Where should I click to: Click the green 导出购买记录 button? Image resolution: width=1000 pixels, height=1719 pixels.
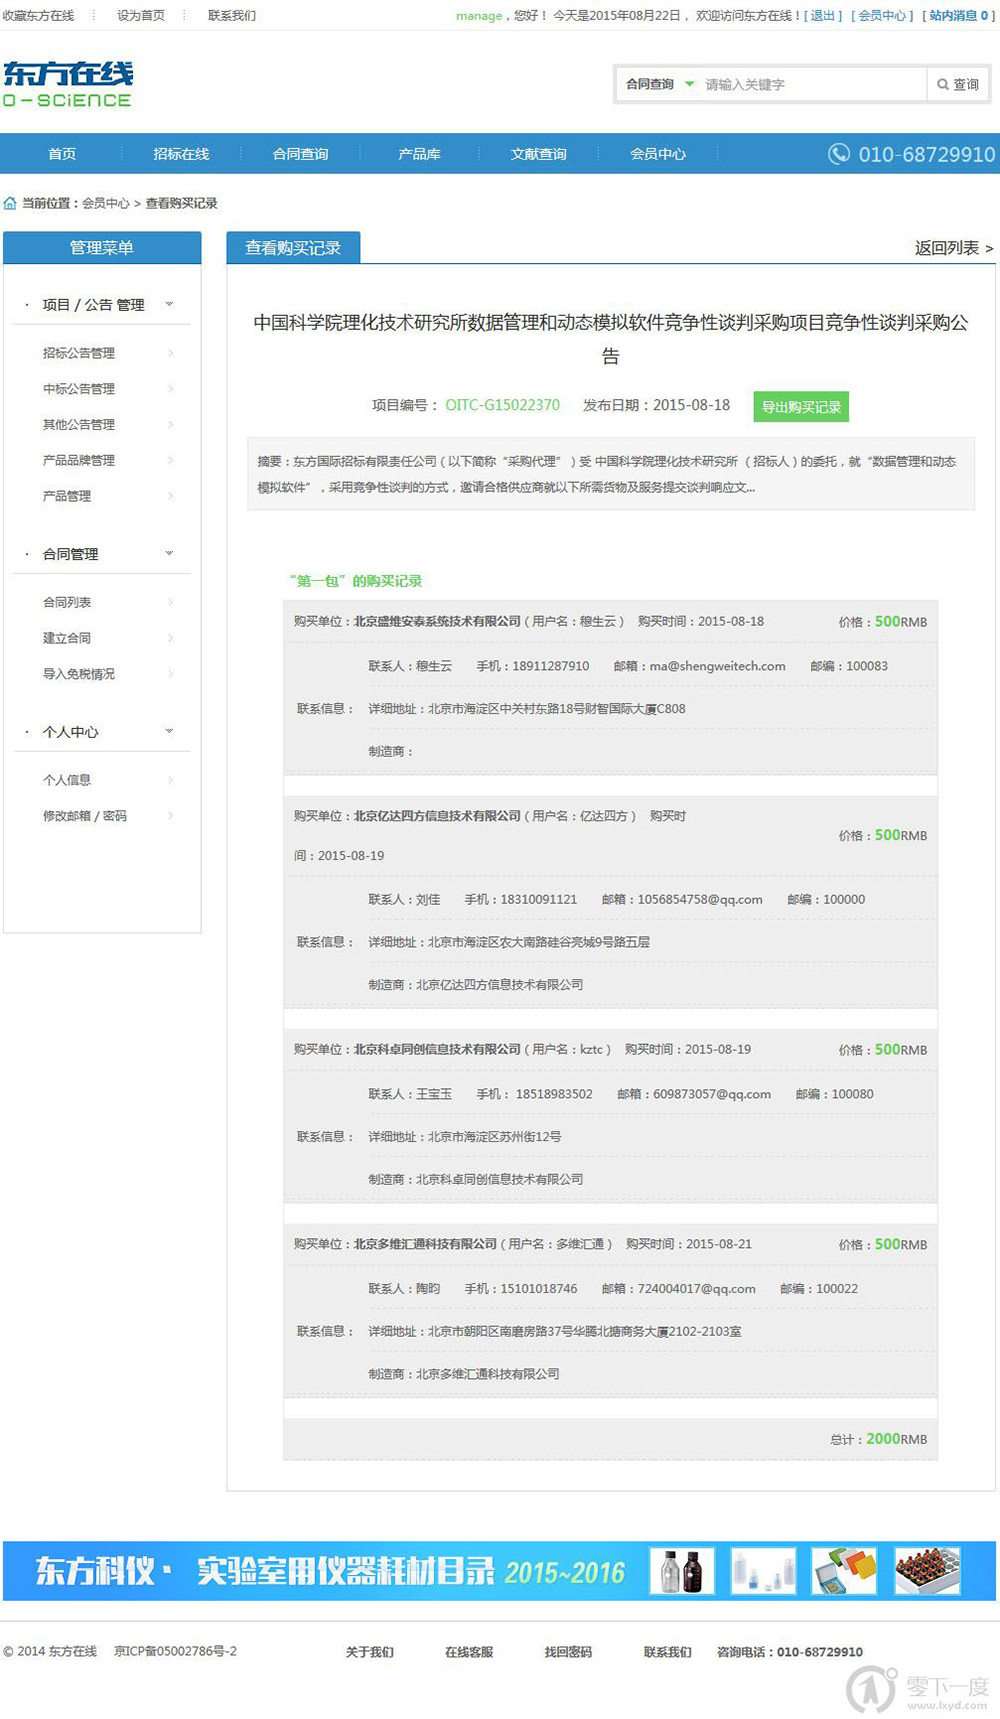coord(801,407)
